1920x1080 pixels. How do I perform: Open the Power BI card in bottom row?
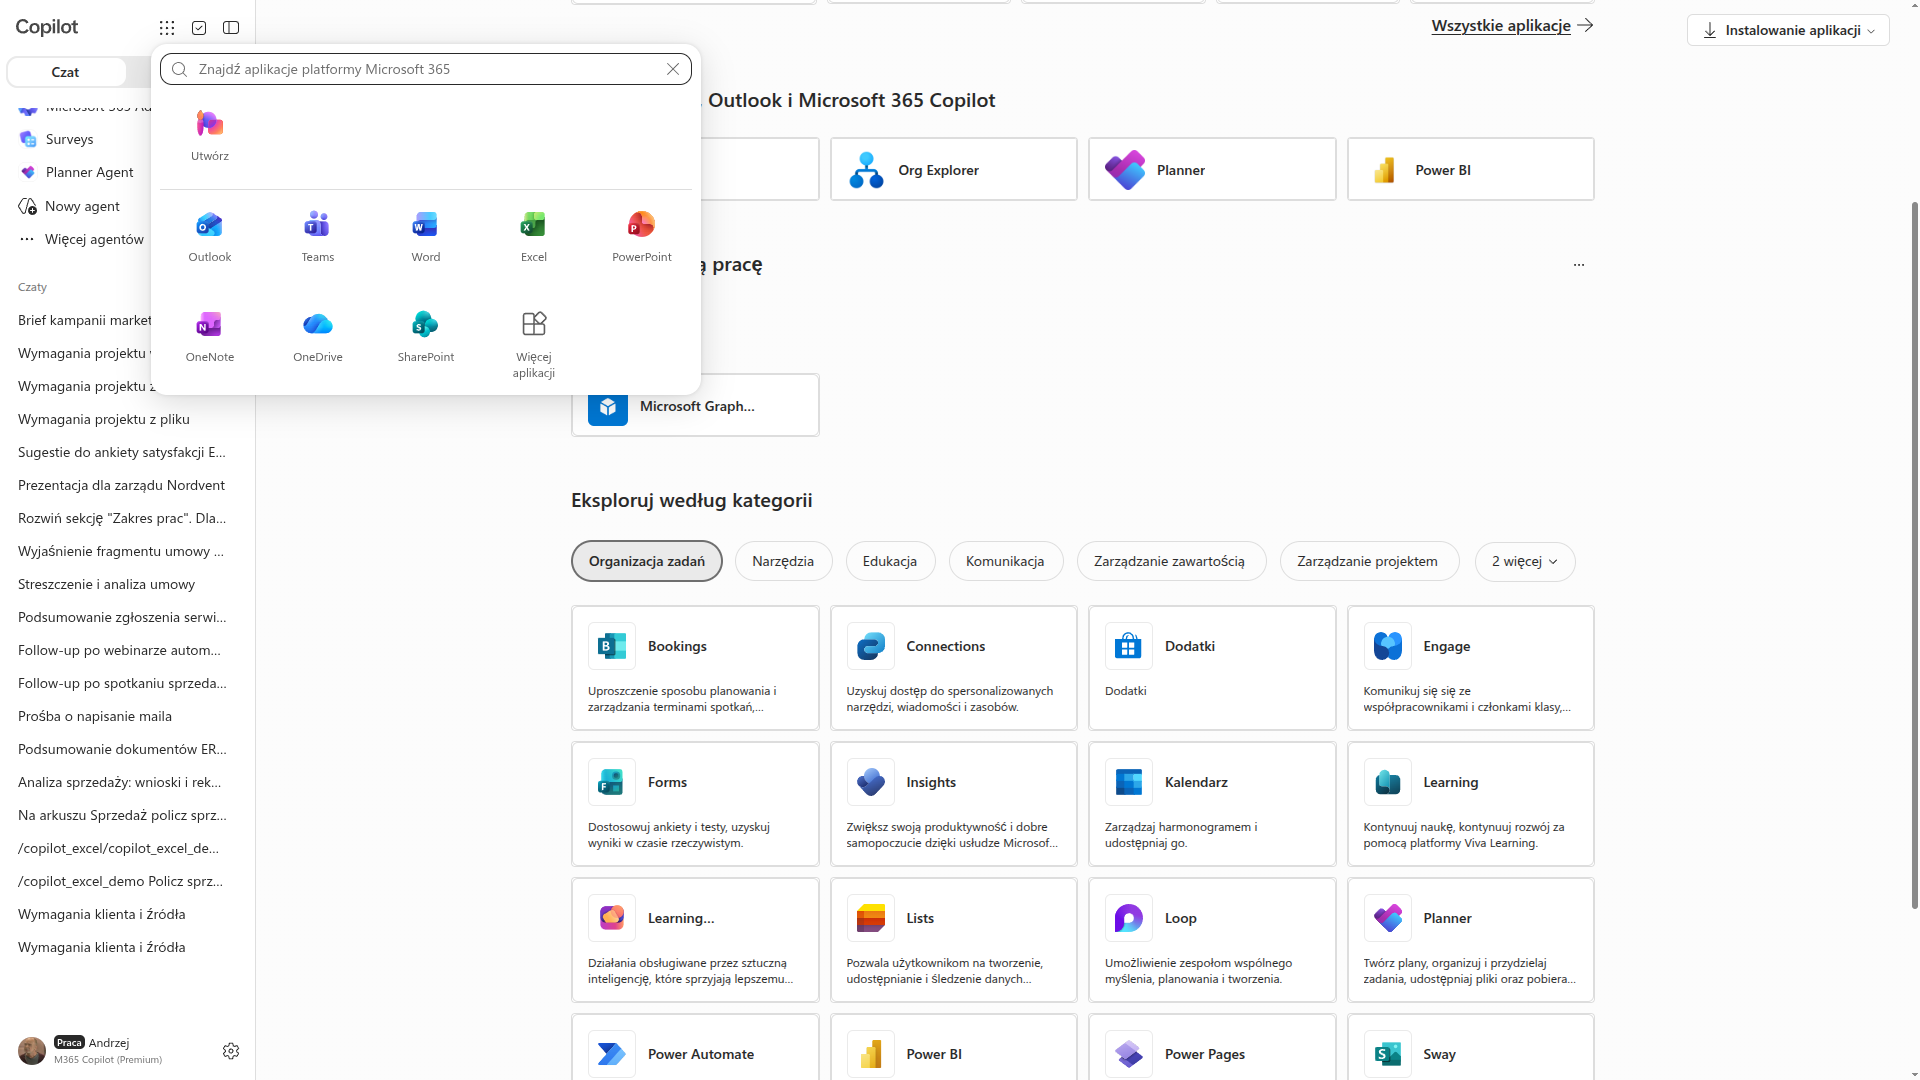(x=954, y=1047)
